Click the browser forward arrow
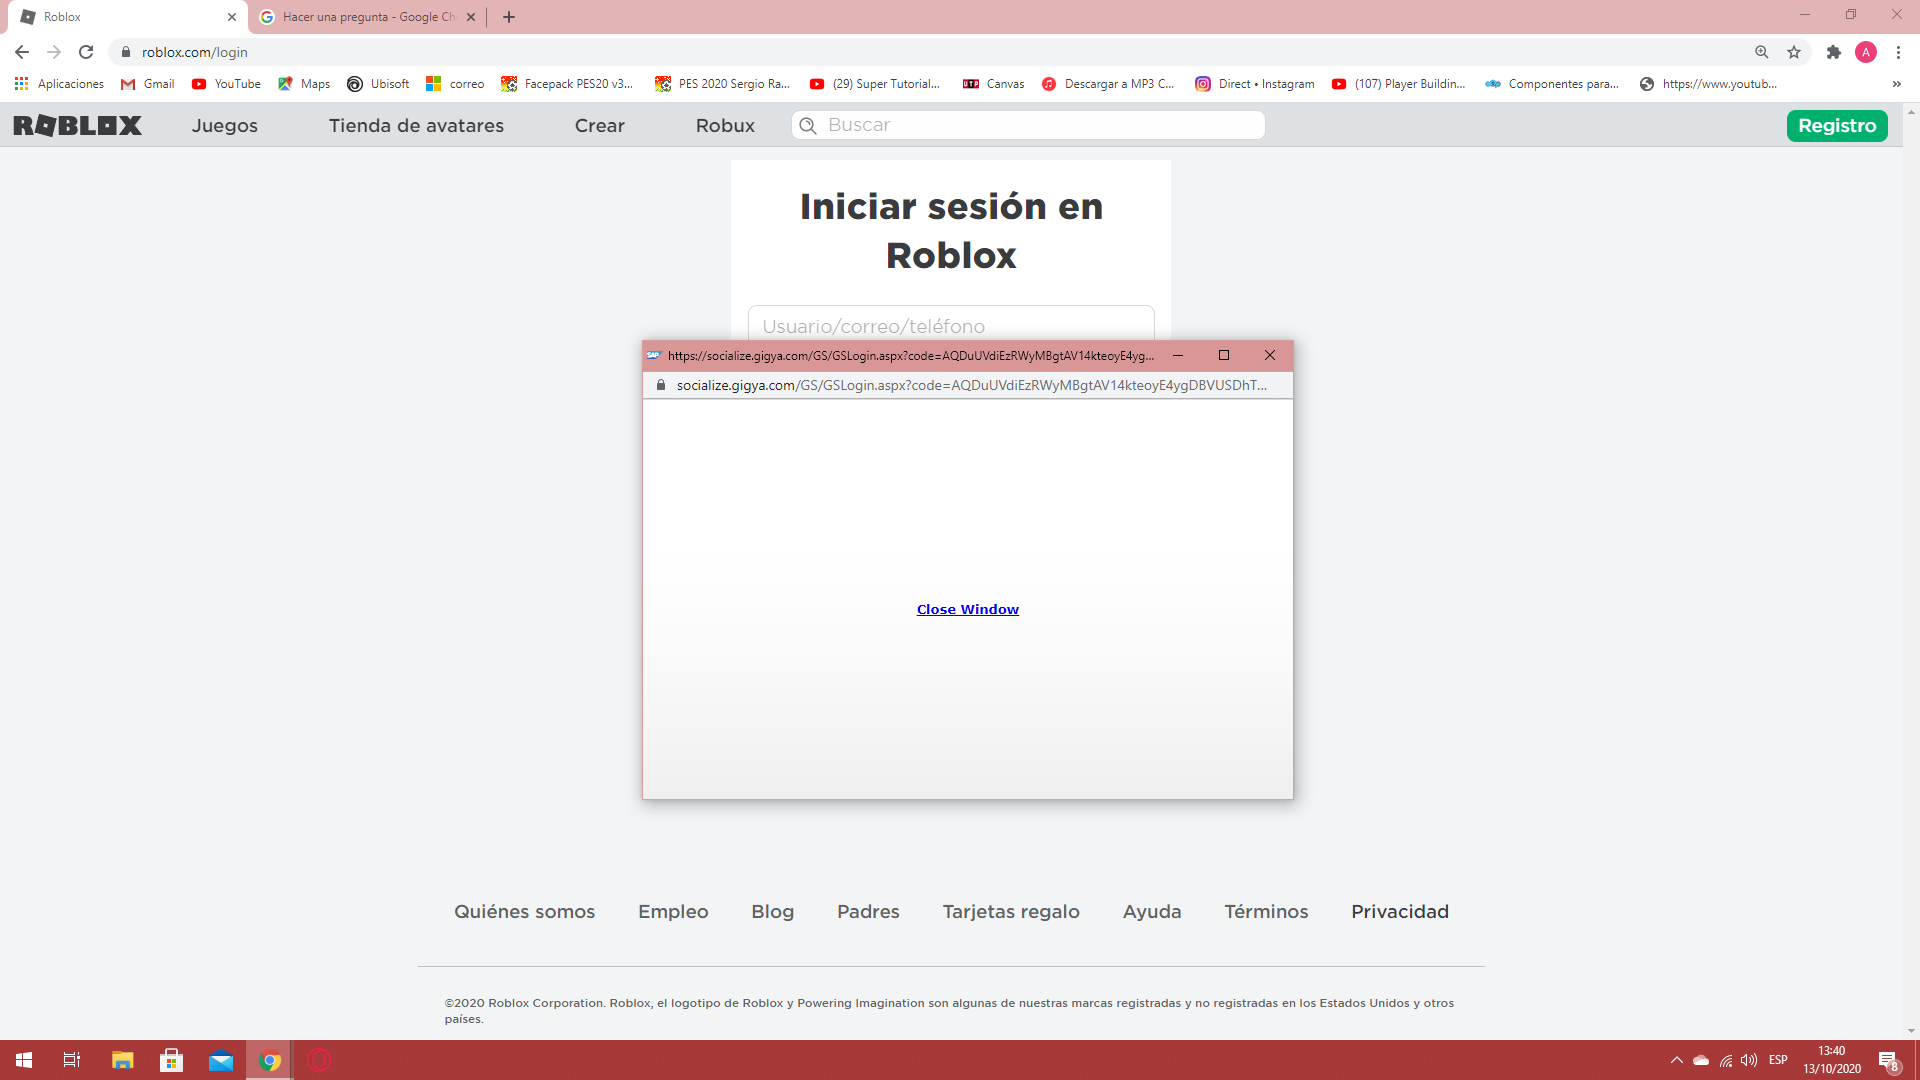The width and height of the screenshot is (1920, 1080). pos(54,52)
